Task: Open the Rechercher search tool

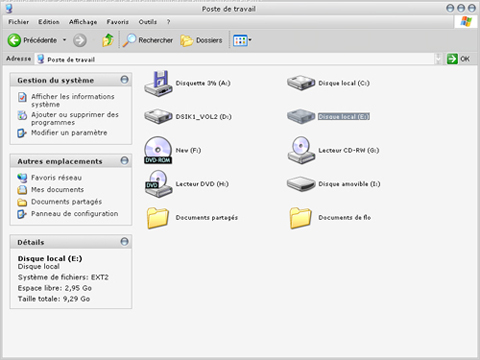Action: 148,40
